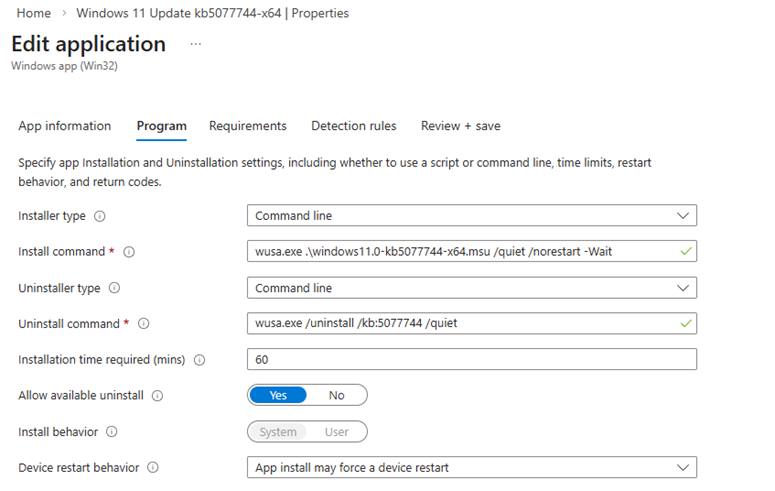Open the Detection rules tab
Screen dimensions: 775x491
click(x=353, y=126)
